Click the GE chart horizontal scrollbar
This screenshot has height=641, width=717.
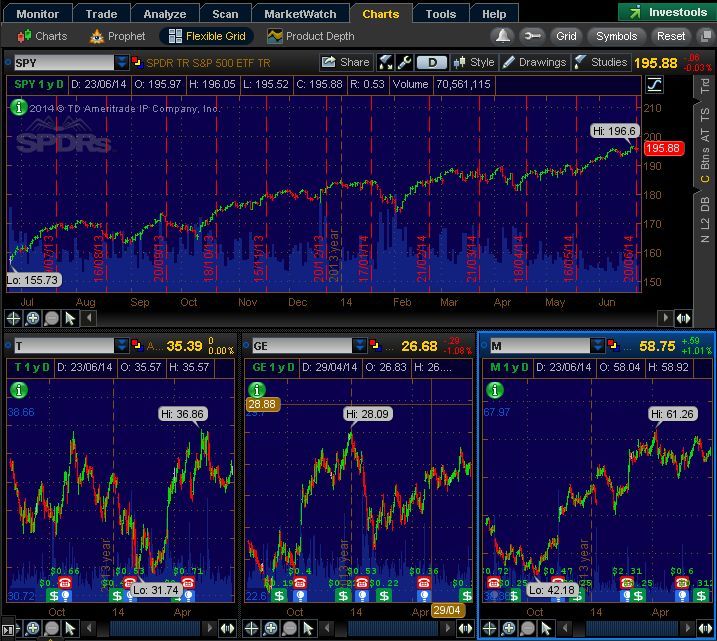point(392,628)
